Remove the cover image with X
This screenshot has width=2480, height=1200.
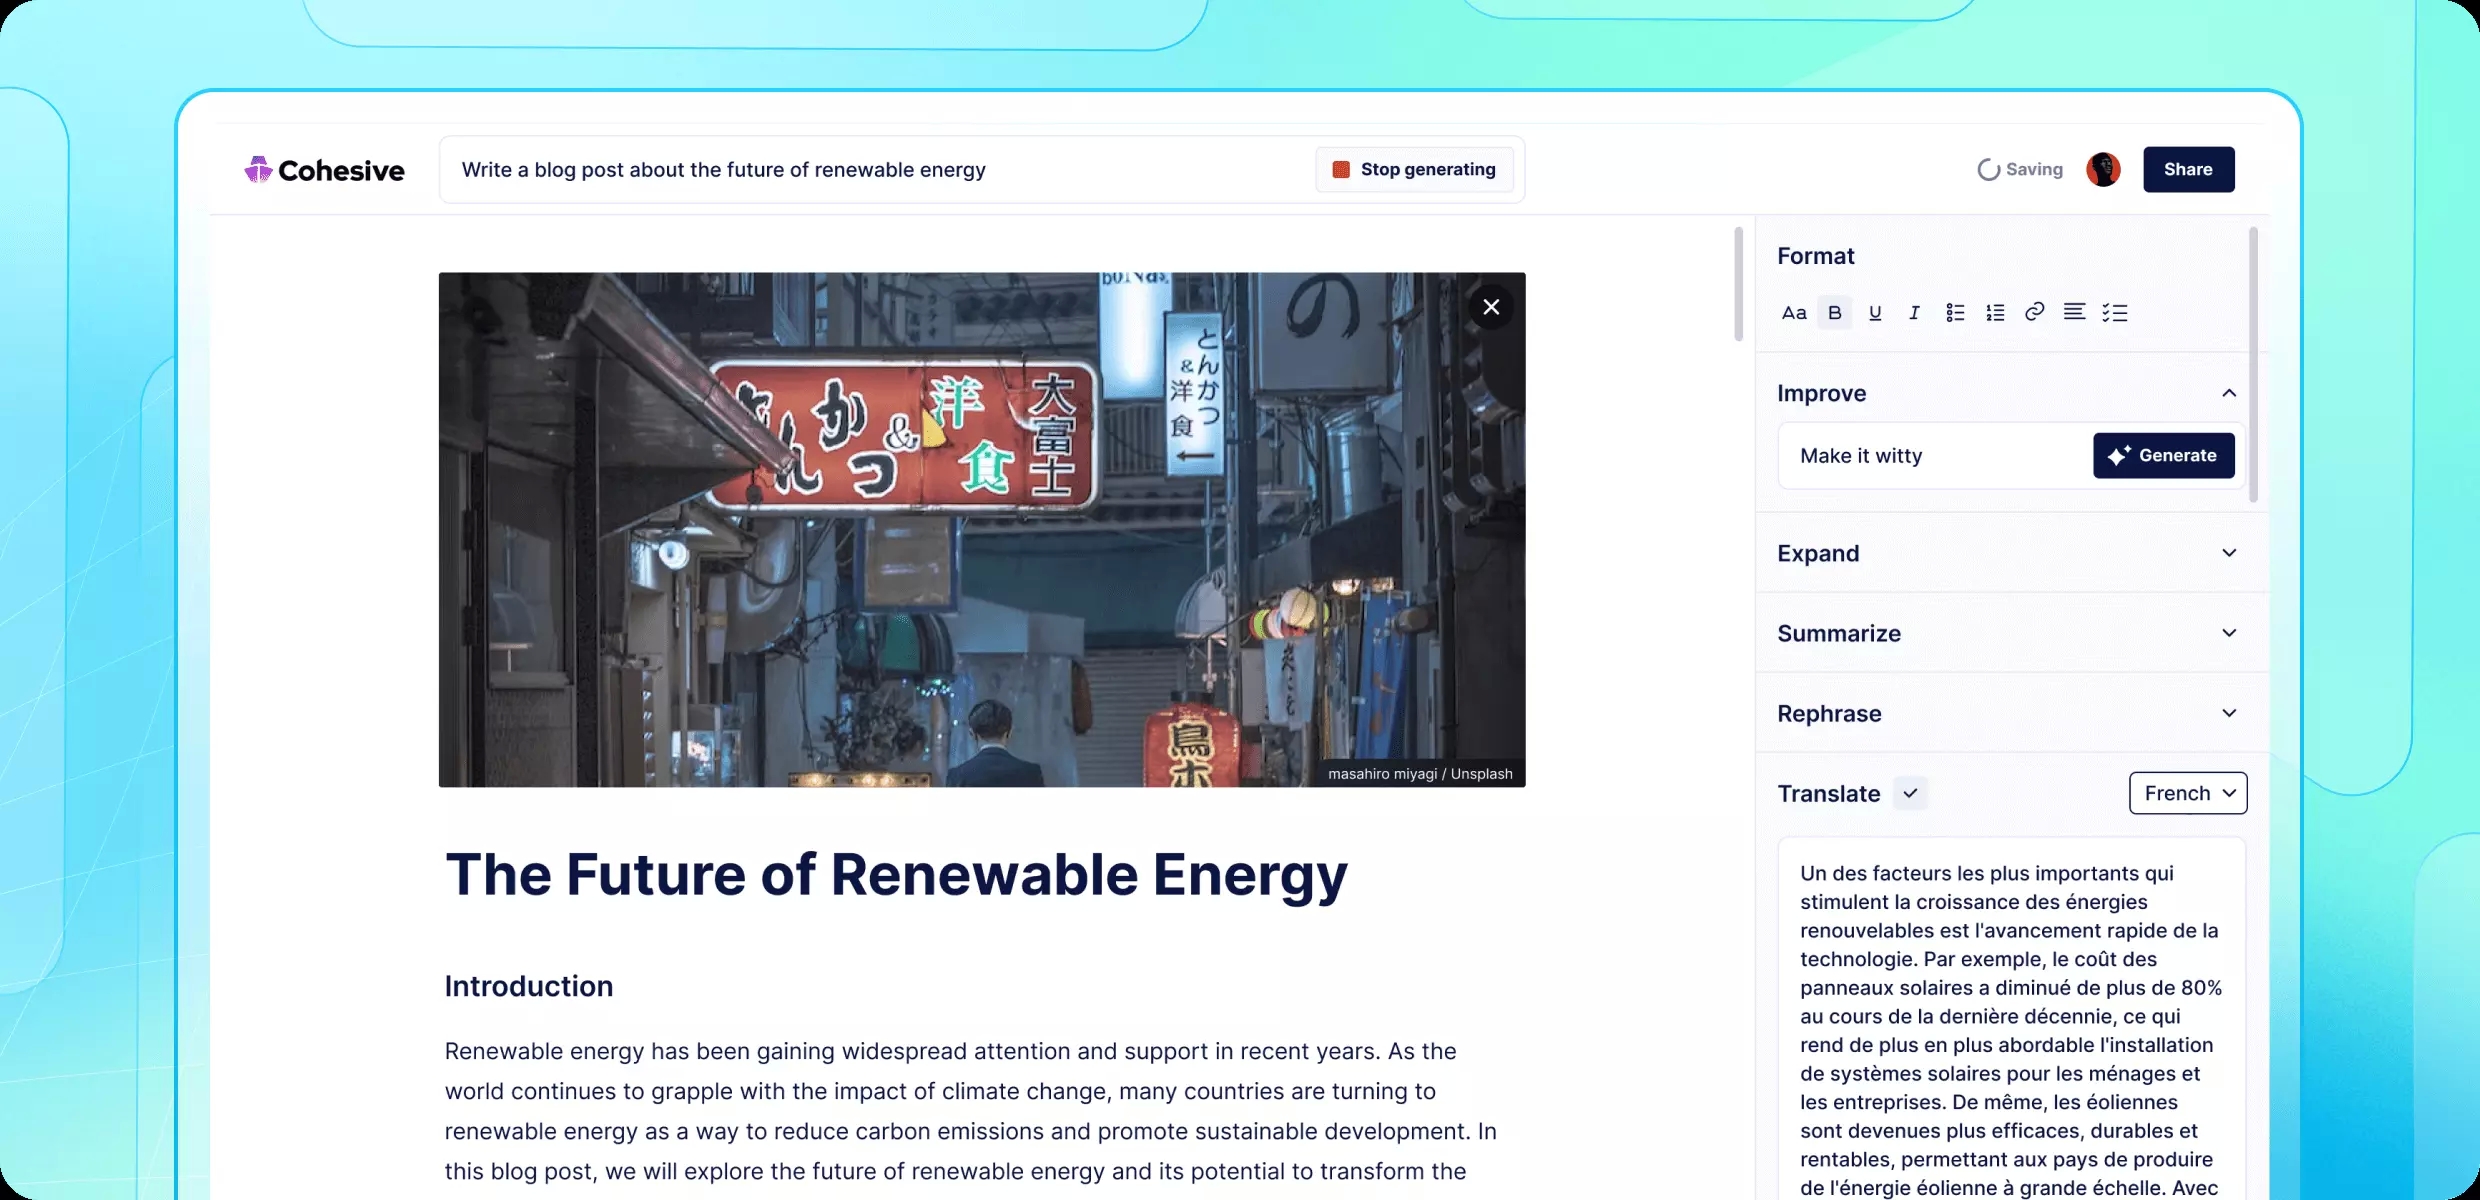coord(1491,307)
